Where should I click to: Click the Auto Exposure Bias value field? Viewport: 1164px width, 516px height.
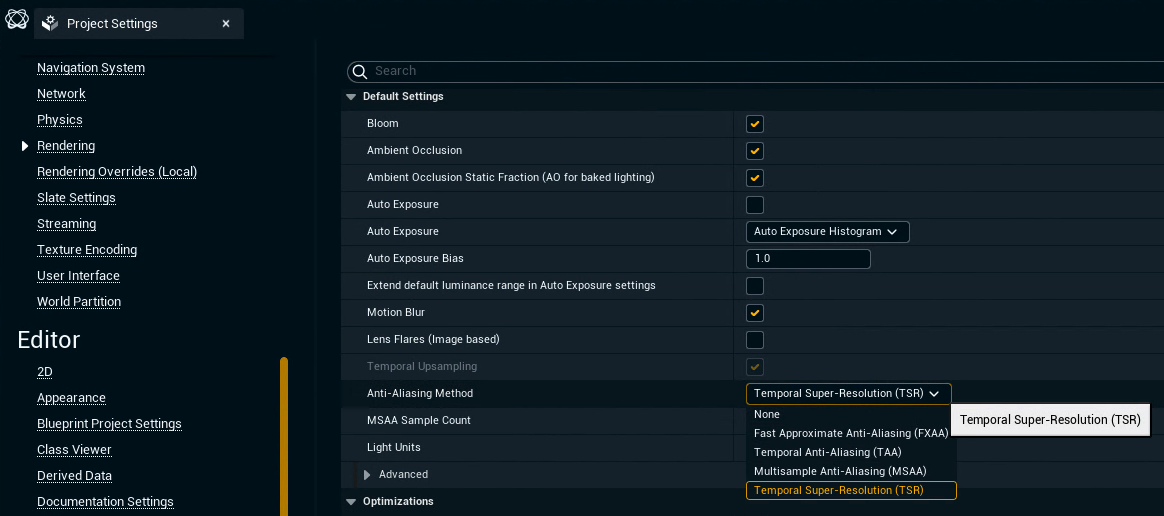click(808, 259)
